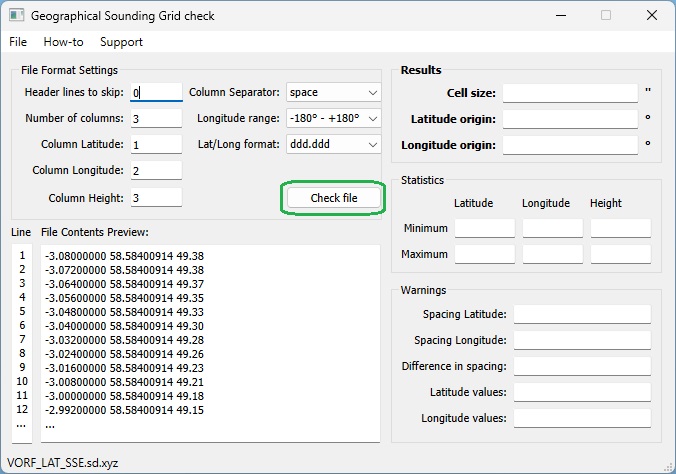
Task: Select the Maximum Height statistics box
Action: tap(620, 254)
